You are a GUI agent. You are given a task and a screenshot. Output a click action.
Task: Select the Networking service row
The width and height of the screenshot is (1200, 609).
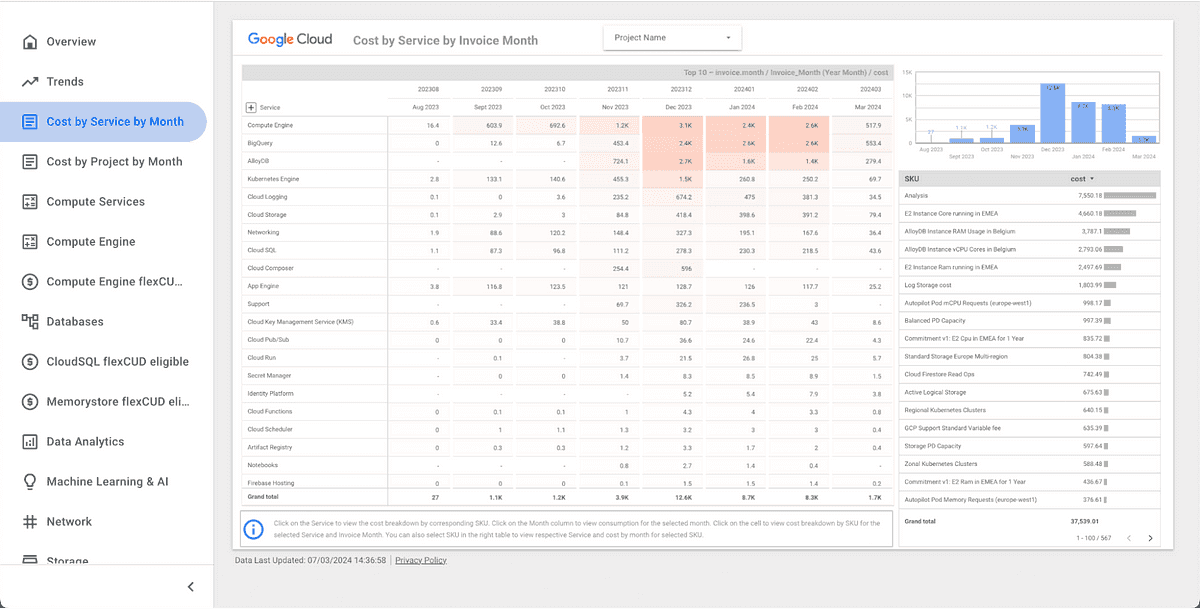pos(567,232)
